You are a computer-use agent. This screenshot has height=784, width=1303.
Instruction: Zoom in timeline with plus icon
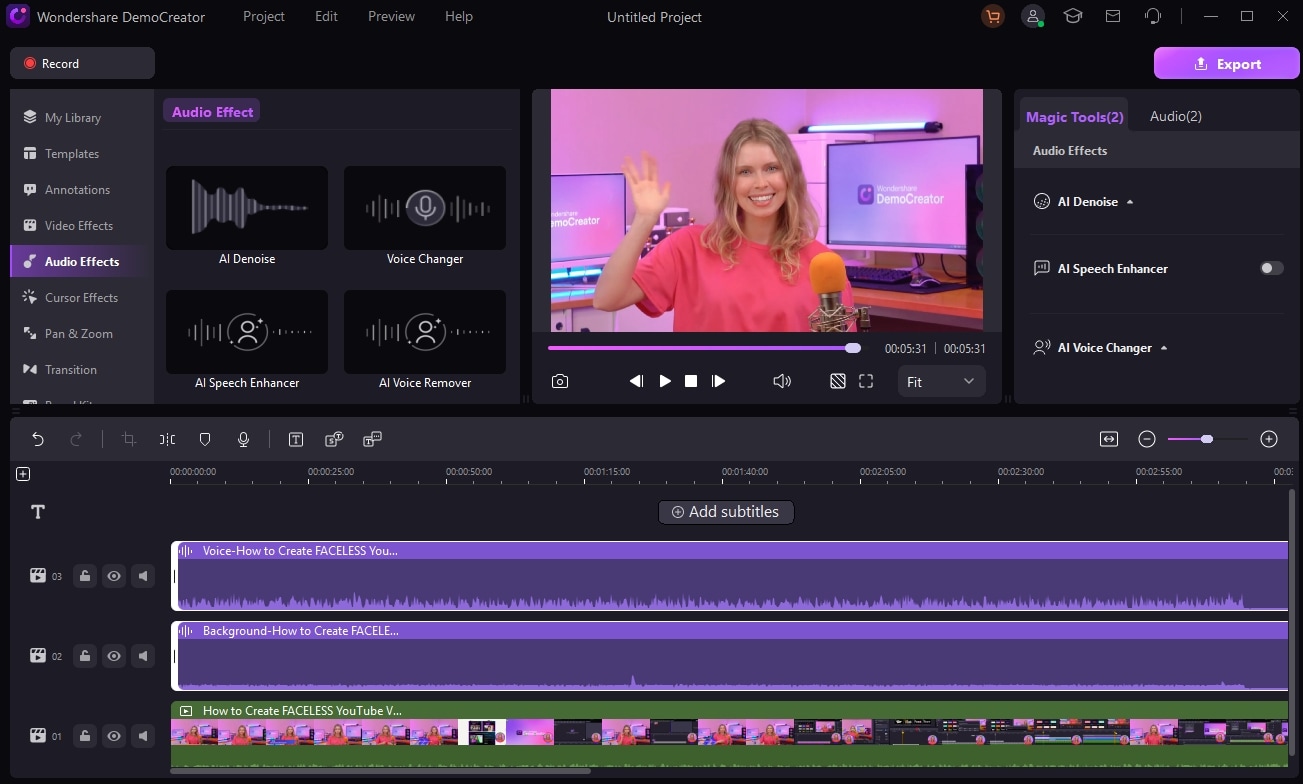click(x=1269, y=439)
